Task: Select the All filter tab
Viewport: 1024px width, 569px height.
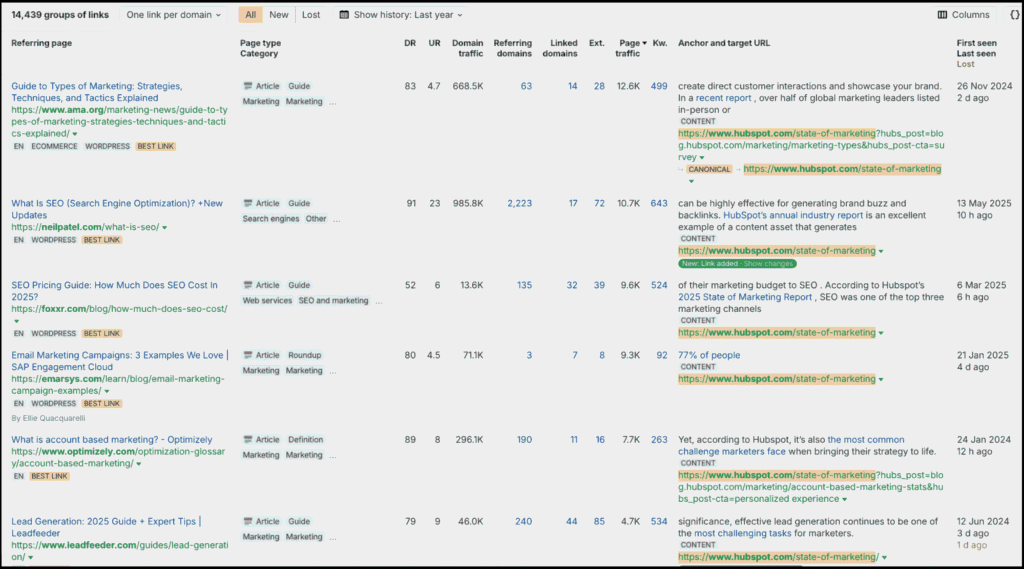Action: [250, 14]
